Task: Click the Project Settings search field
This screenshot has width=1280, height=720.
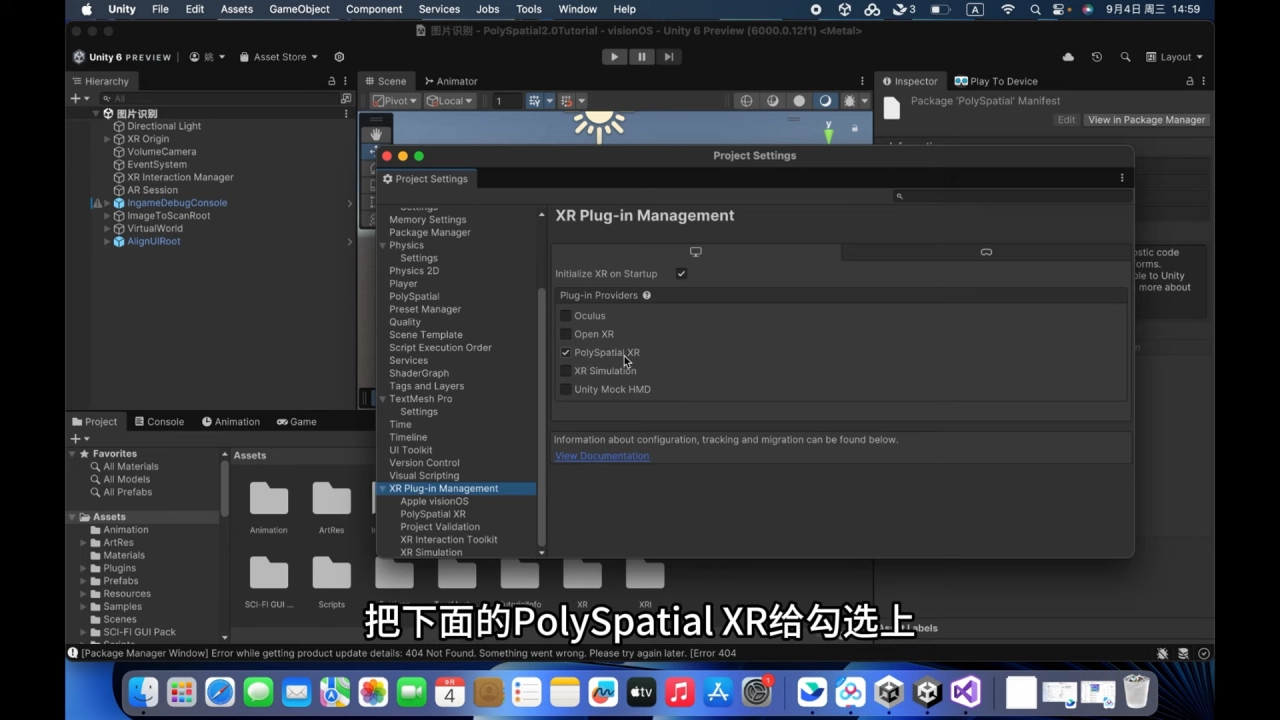Action: click(x=1012, y=197)
